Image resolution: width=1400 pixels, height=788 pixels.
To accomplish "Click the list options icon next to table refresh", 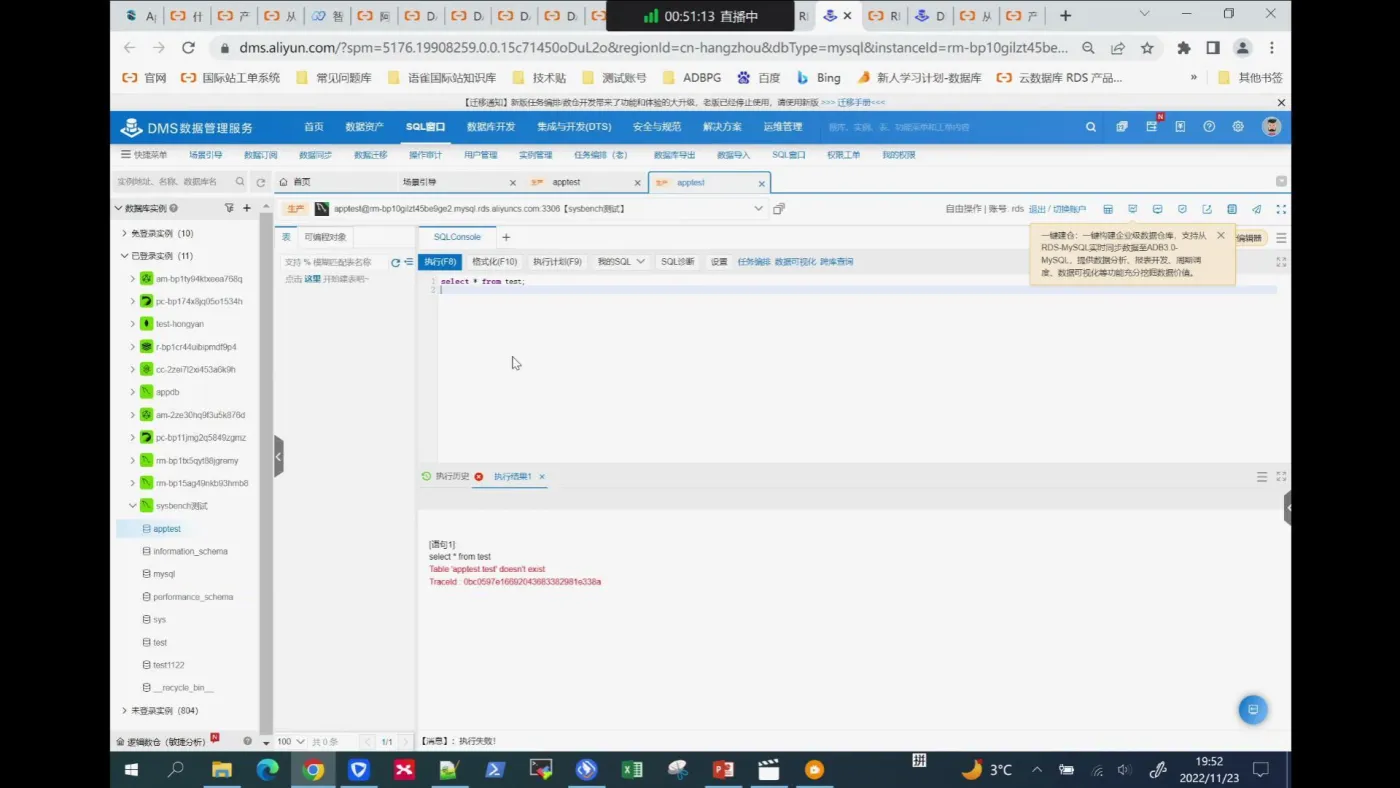I will pos(408,262).
